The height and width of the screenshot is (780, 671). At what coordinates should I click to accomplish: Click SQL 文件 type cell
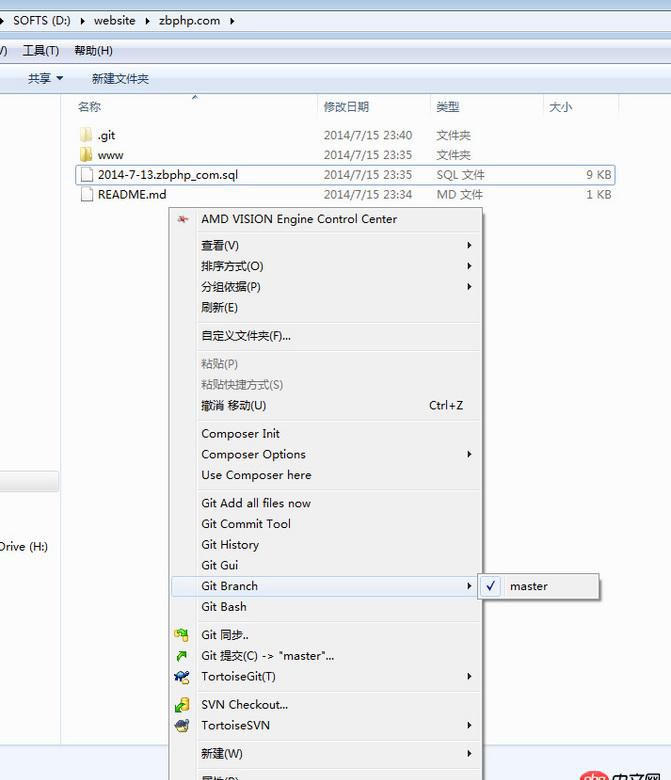point(461,175)
